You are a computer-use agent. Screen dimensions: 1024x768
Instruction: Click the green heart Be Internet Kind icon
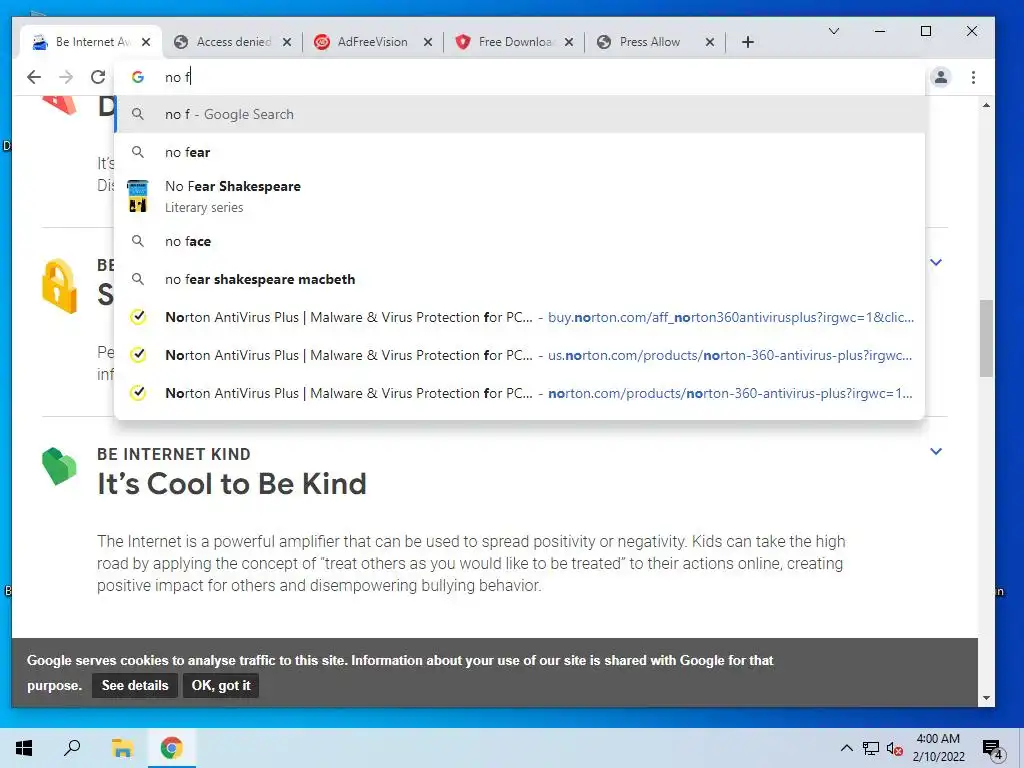point(59,466)
